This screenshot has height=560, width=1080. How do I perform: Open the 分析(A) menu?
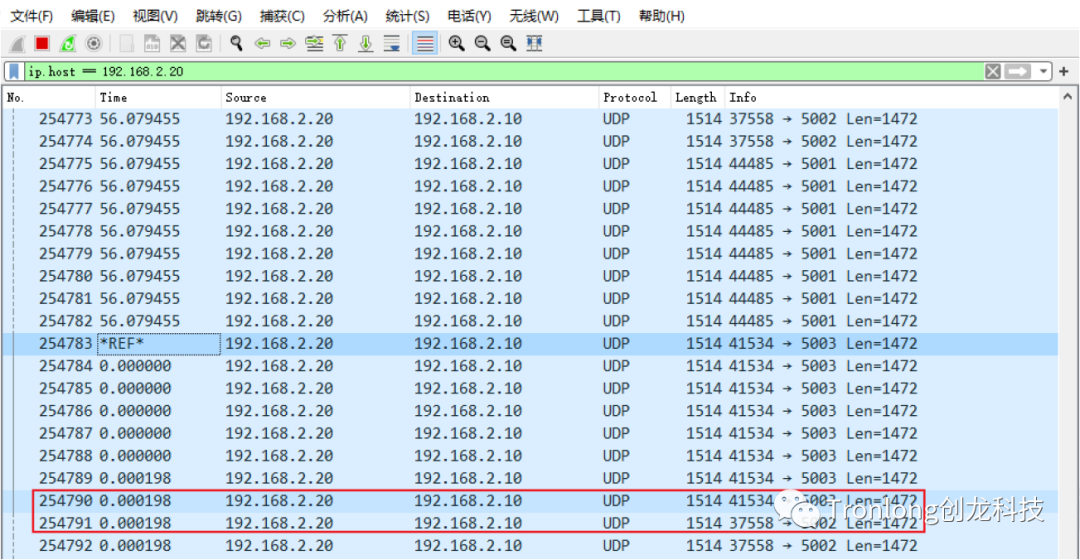tap(345, 16)
